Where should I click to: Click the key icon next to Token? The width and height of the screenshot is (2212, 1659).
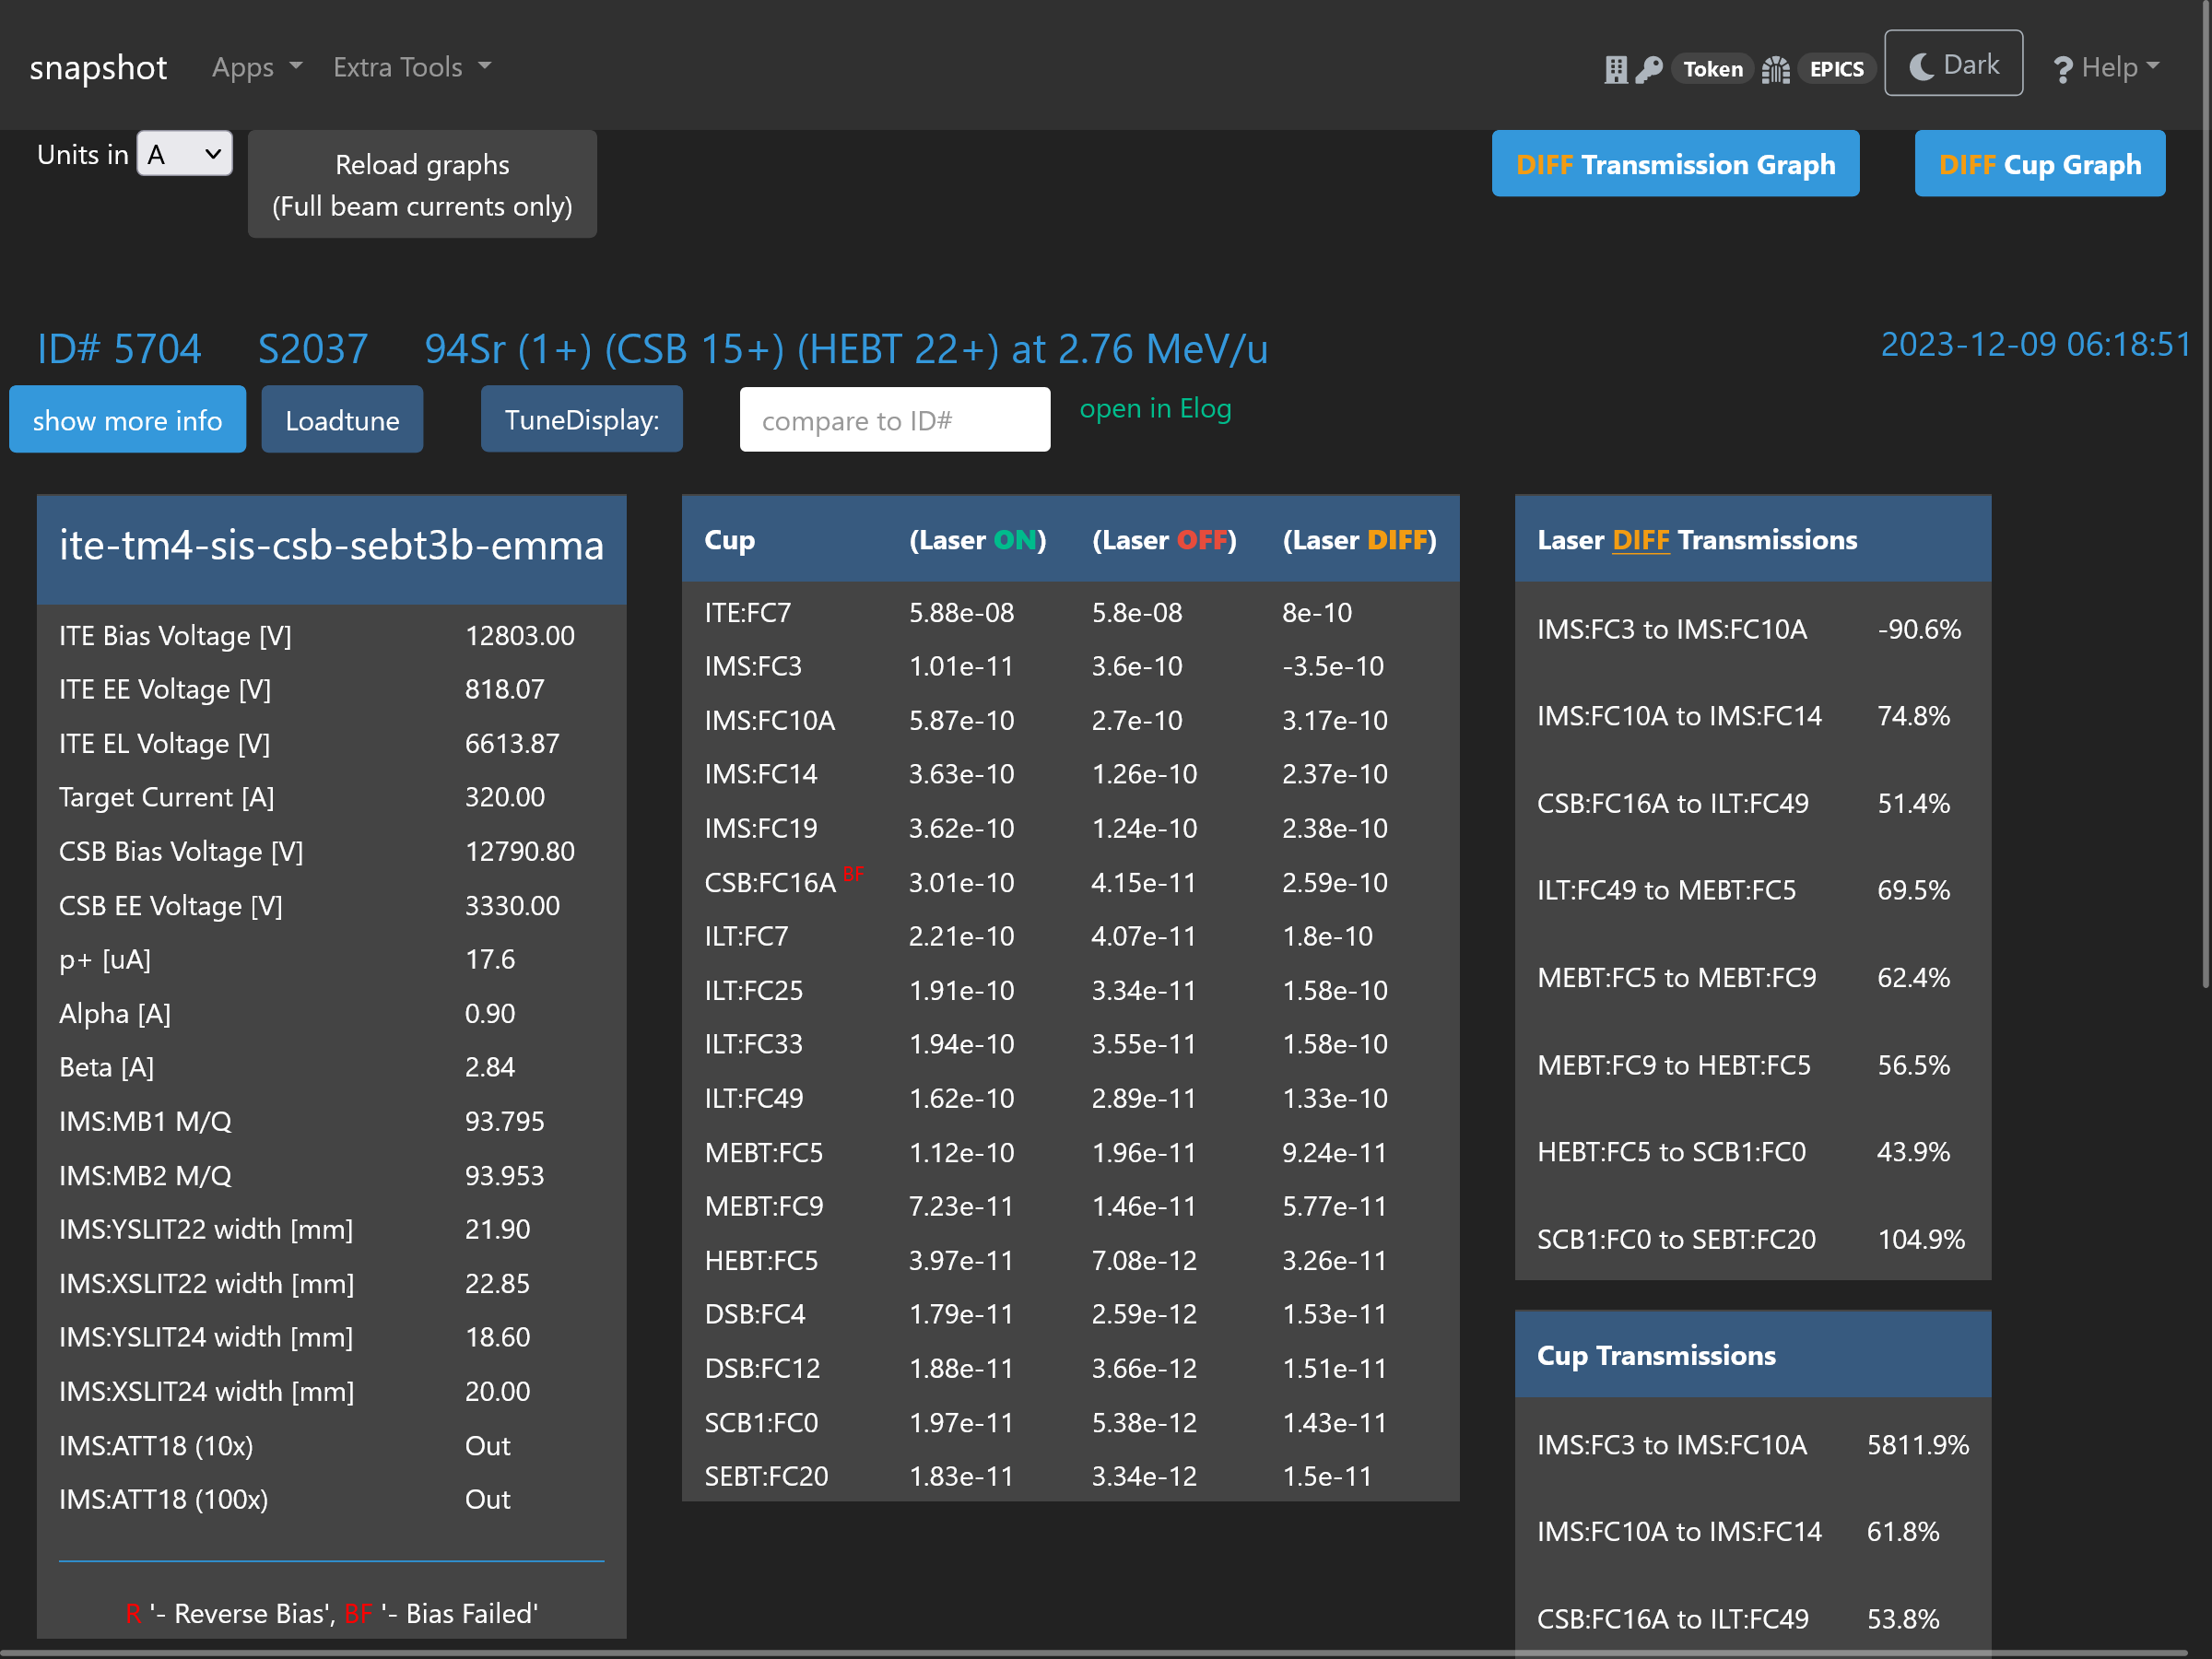click(1649, 69)
